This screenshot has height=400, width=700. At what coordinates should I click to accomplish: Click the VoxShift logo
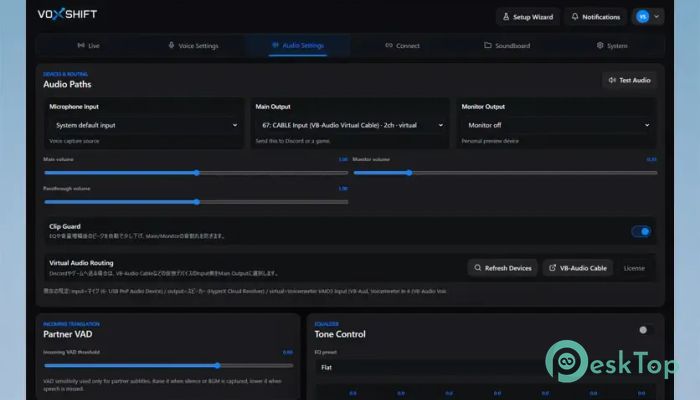point(67,14)
